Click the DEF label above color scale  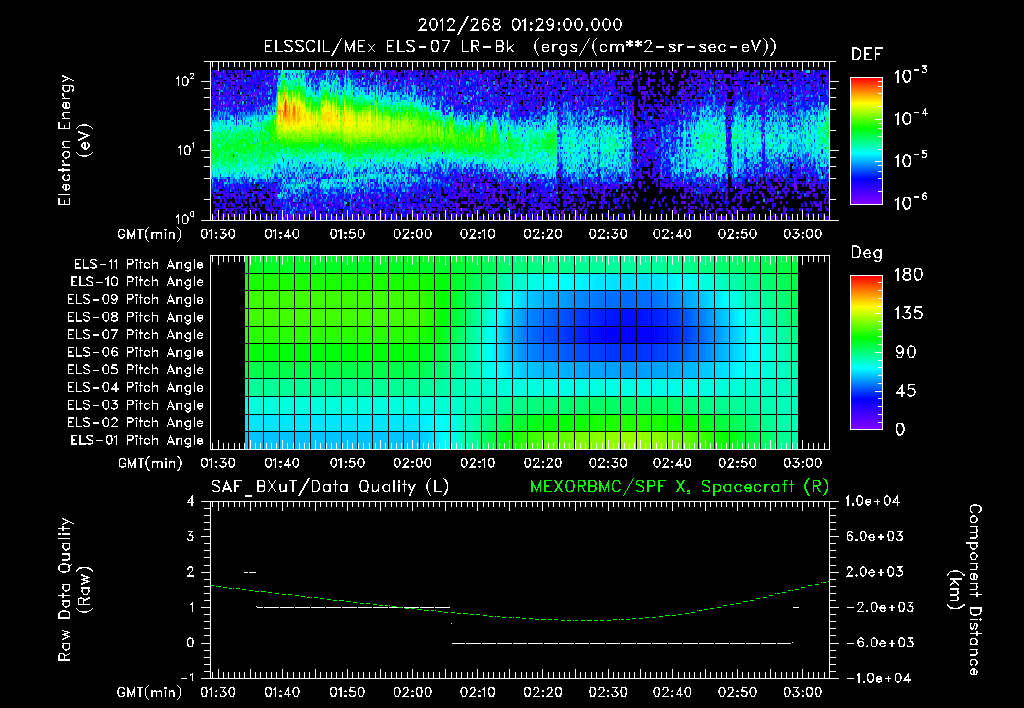coord(867,55)
